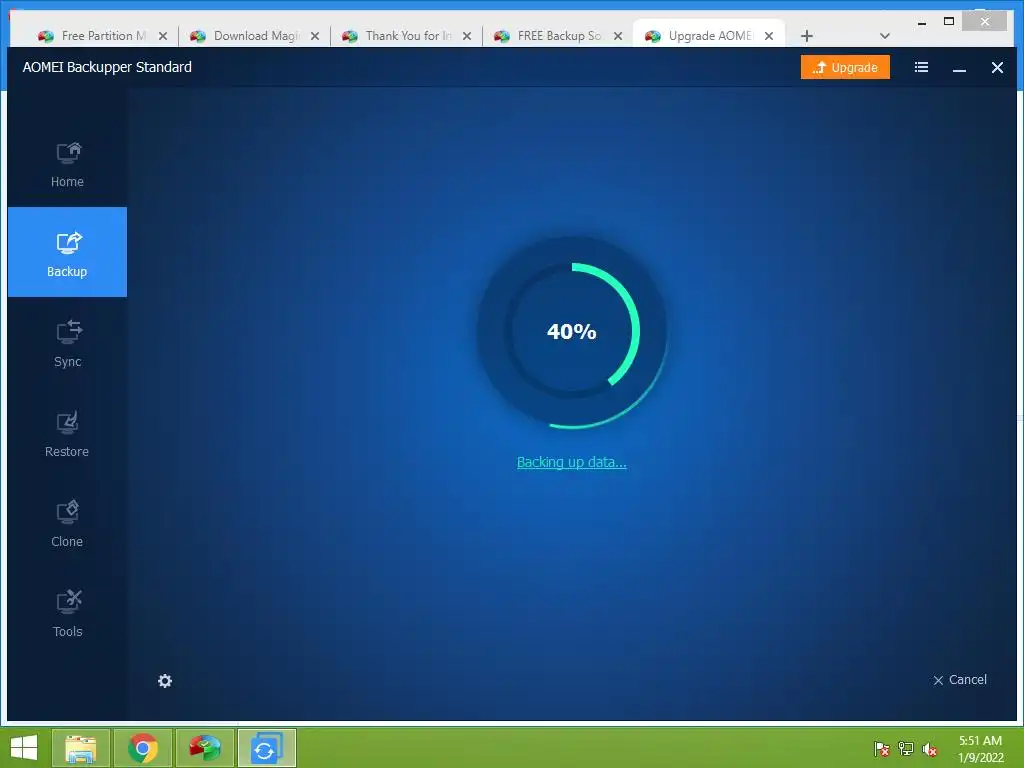Viewport: 1024px width, 768px height.
Task: Open the AOMEI hamburger menu icon
Action: click(921, 67)
